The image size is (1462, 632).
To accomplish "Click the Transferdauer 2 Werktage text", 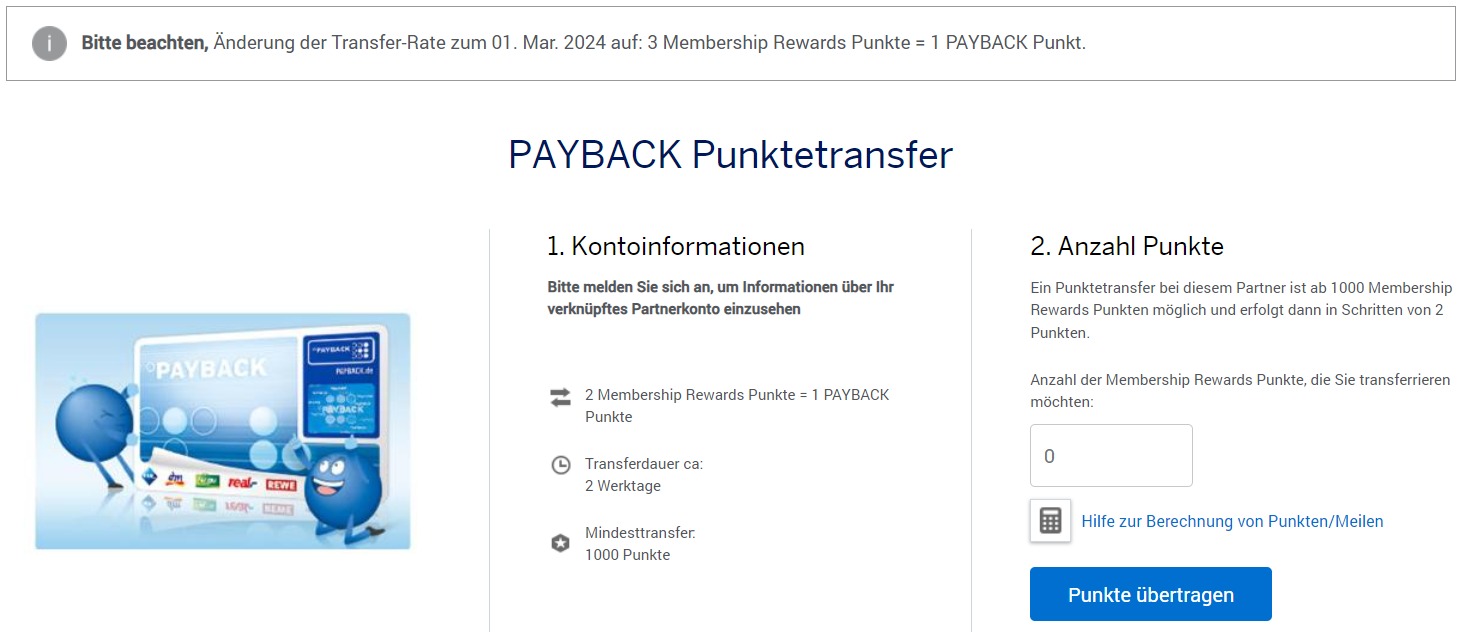I will pos(643,475).
